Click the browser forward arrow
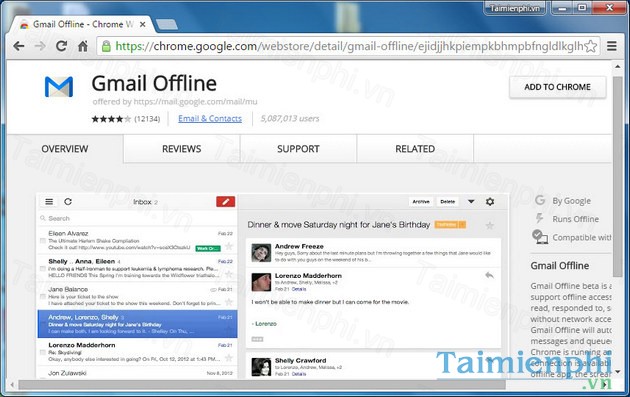This screenshot has width=630, height=397. pos(40,46)
